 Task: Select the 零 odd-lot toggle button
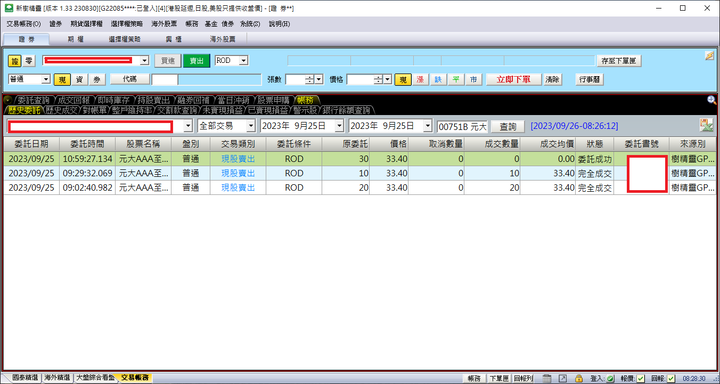(x=28, y=61)
